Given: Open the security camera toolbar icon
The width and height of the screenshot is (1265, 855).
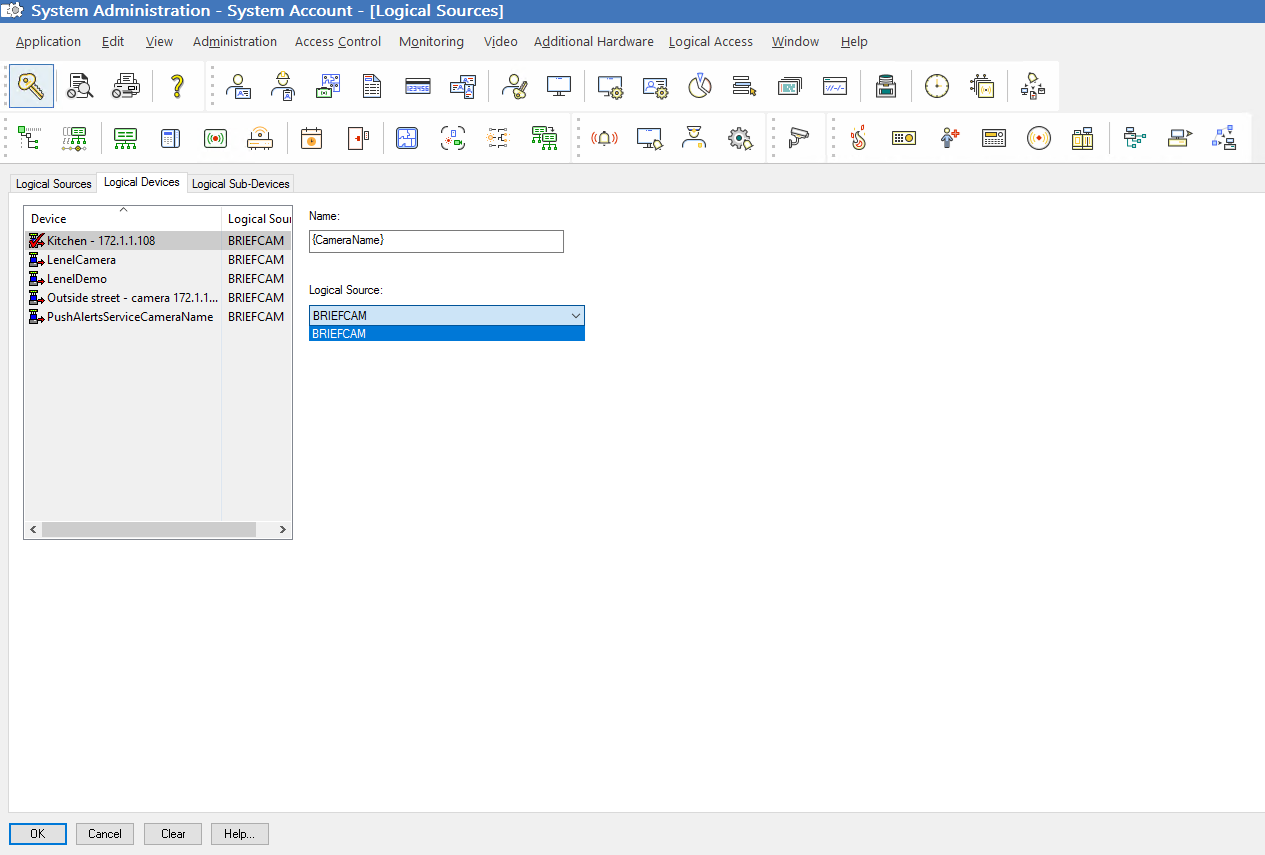Looking at the screenshot, I should pyautogui.click(x=798, y=138).
